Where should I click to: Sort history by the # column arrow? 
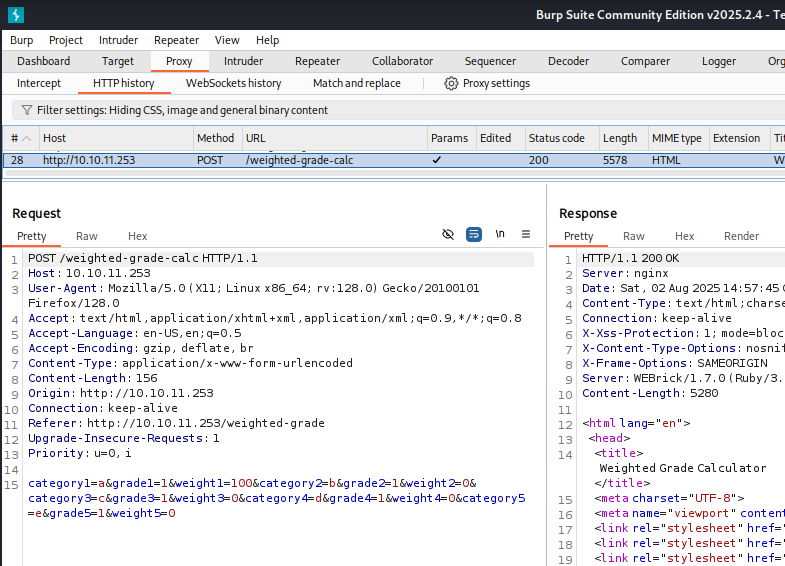pyautogui.click(x=26, y=138)
